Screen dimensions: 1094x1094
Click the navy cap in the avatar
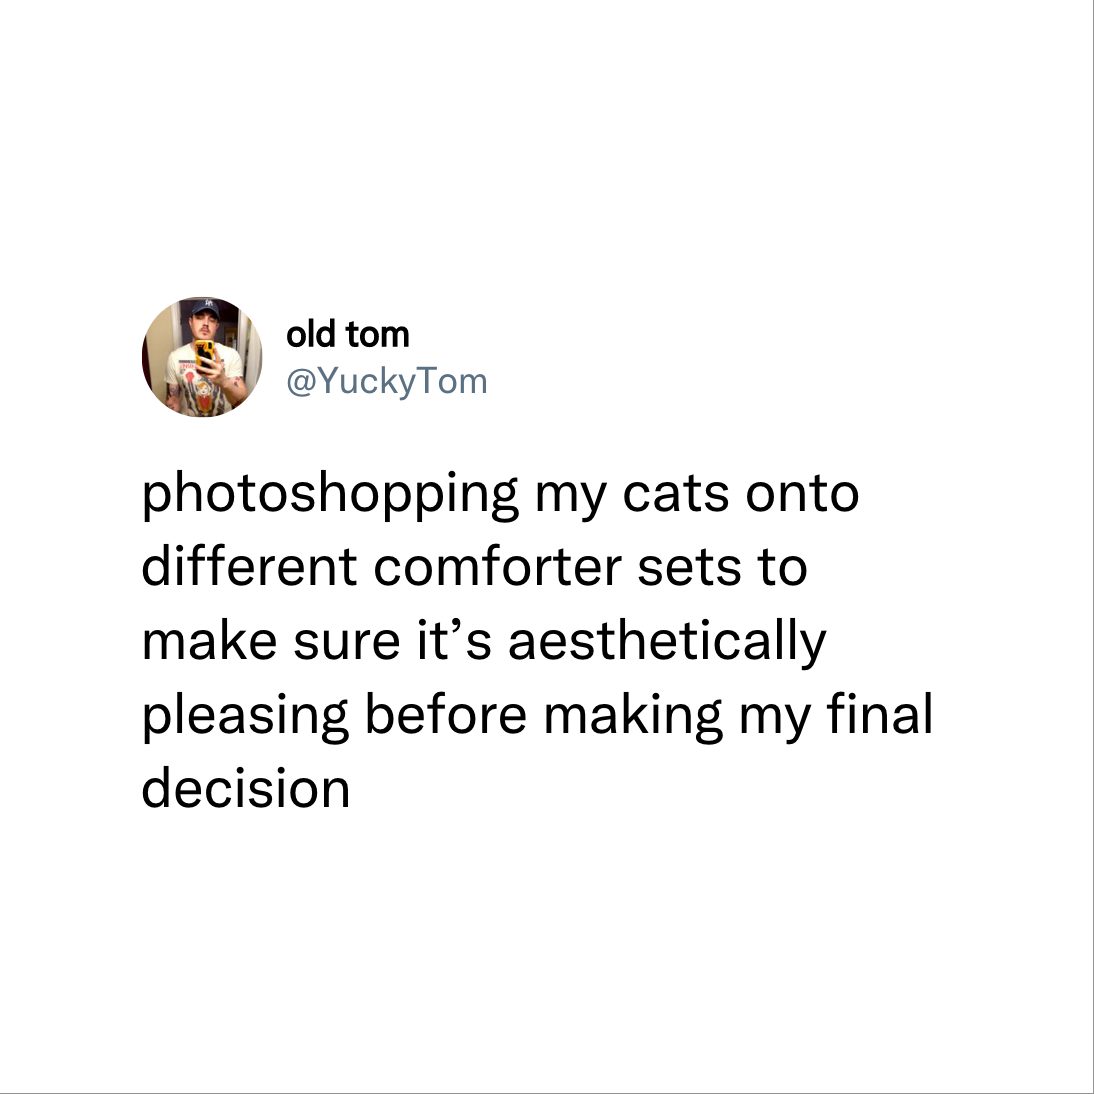pos(204,308)
